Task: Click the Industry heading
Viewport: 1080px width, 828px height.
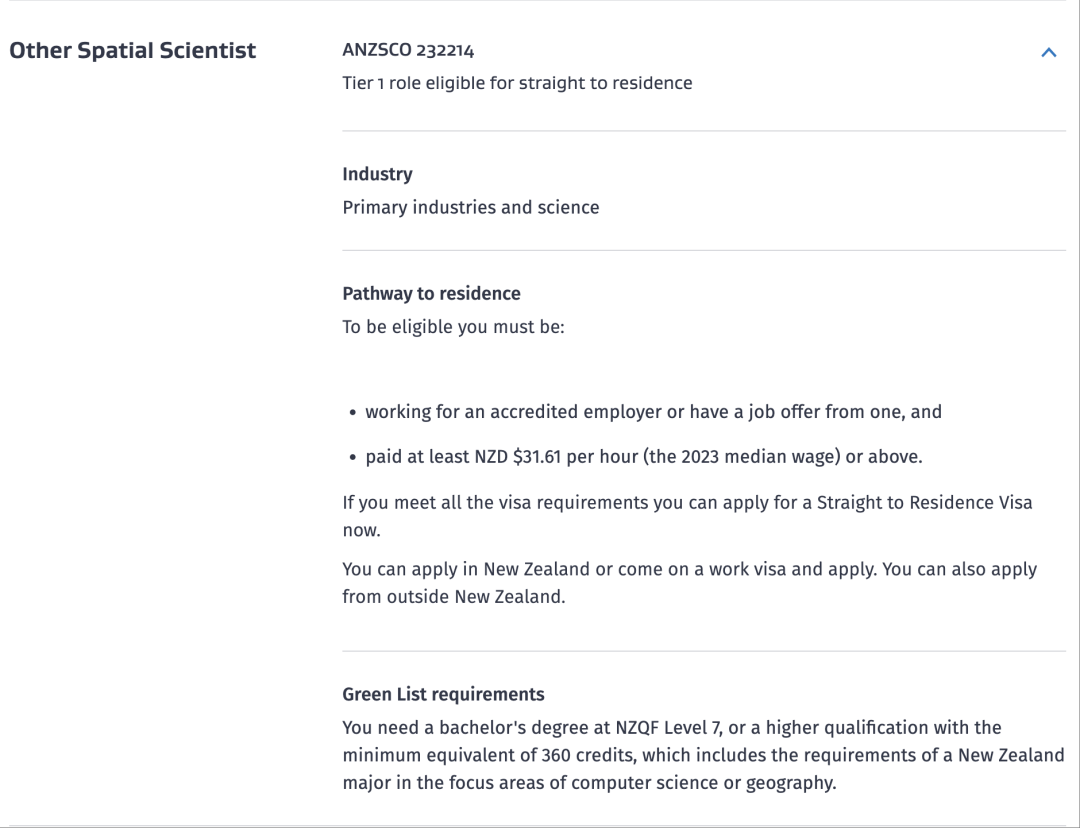Action: click(x=377, y=174)
